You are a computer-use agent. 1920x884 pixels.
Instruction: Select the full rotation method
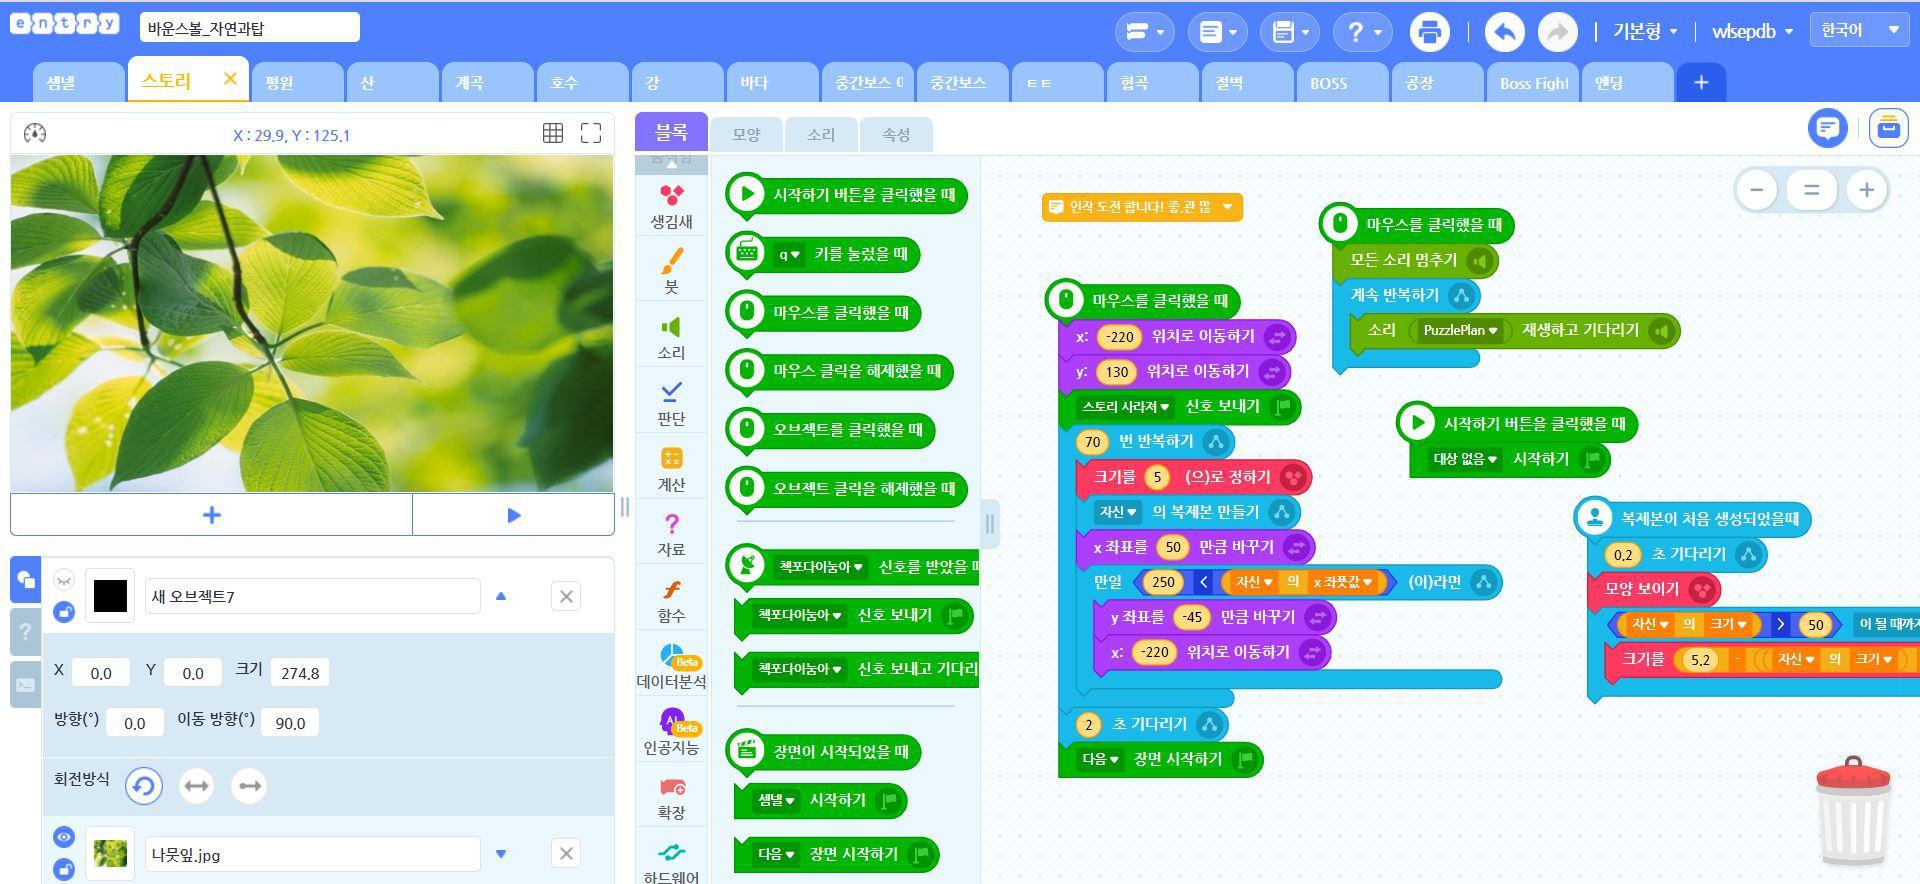point(144,786)
